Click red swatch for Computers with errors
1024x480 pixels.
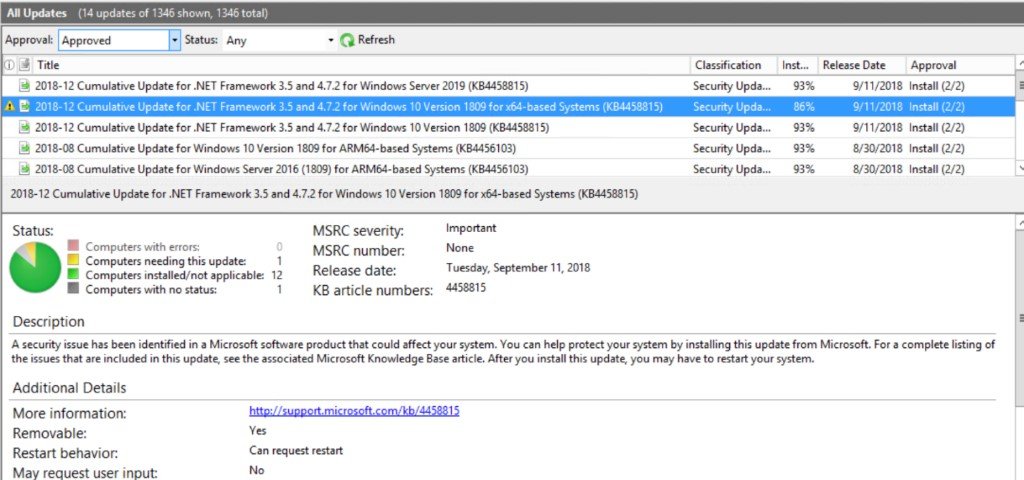pos(73,246)
